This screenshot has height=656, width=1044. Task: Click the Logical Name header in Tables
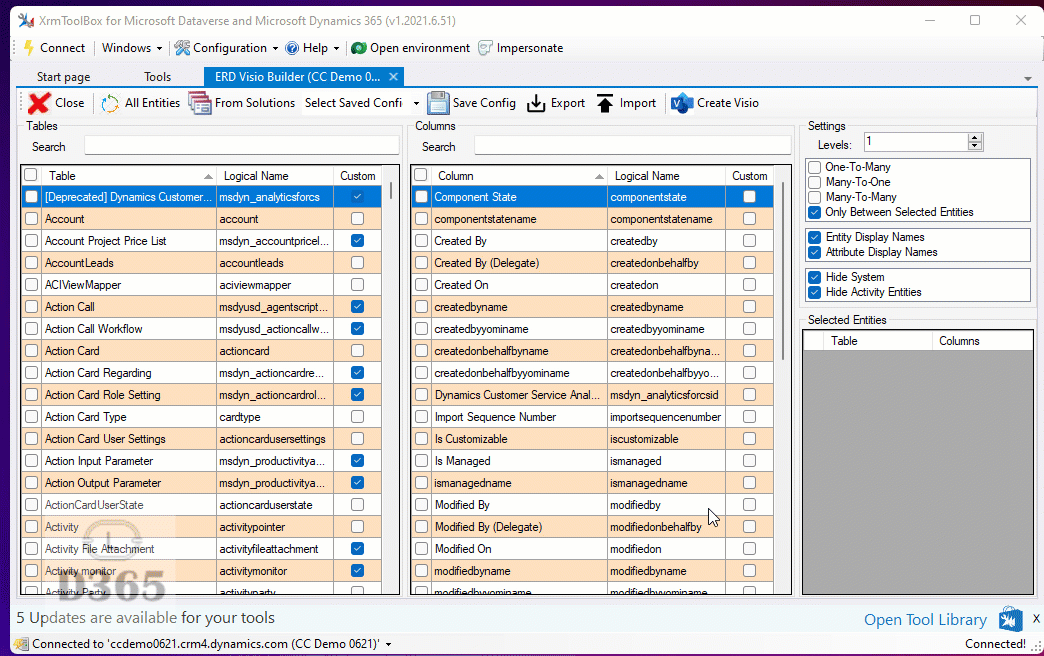274,176
